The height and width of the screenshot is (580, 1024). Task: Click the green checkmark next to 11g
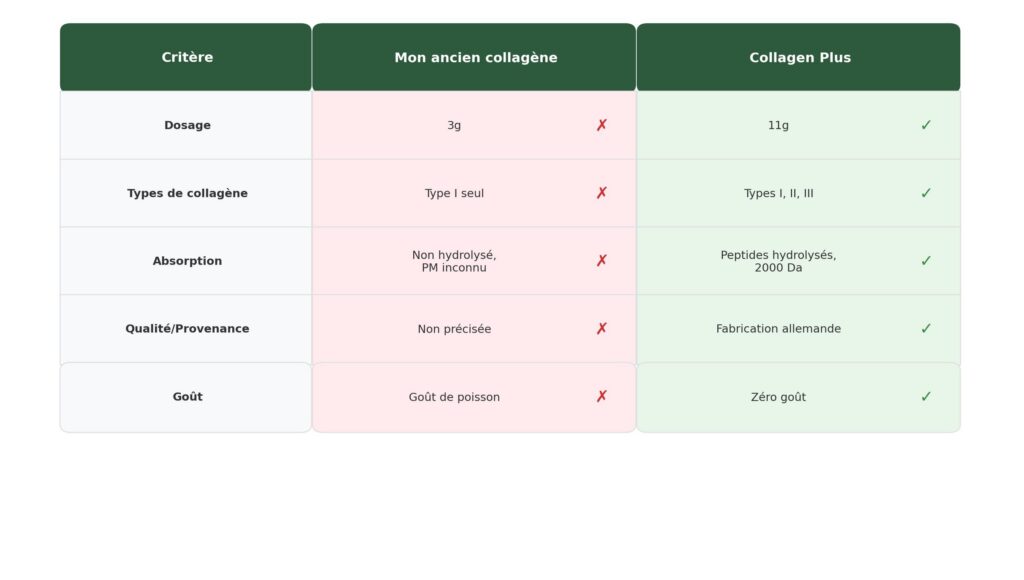pos(926,125)
